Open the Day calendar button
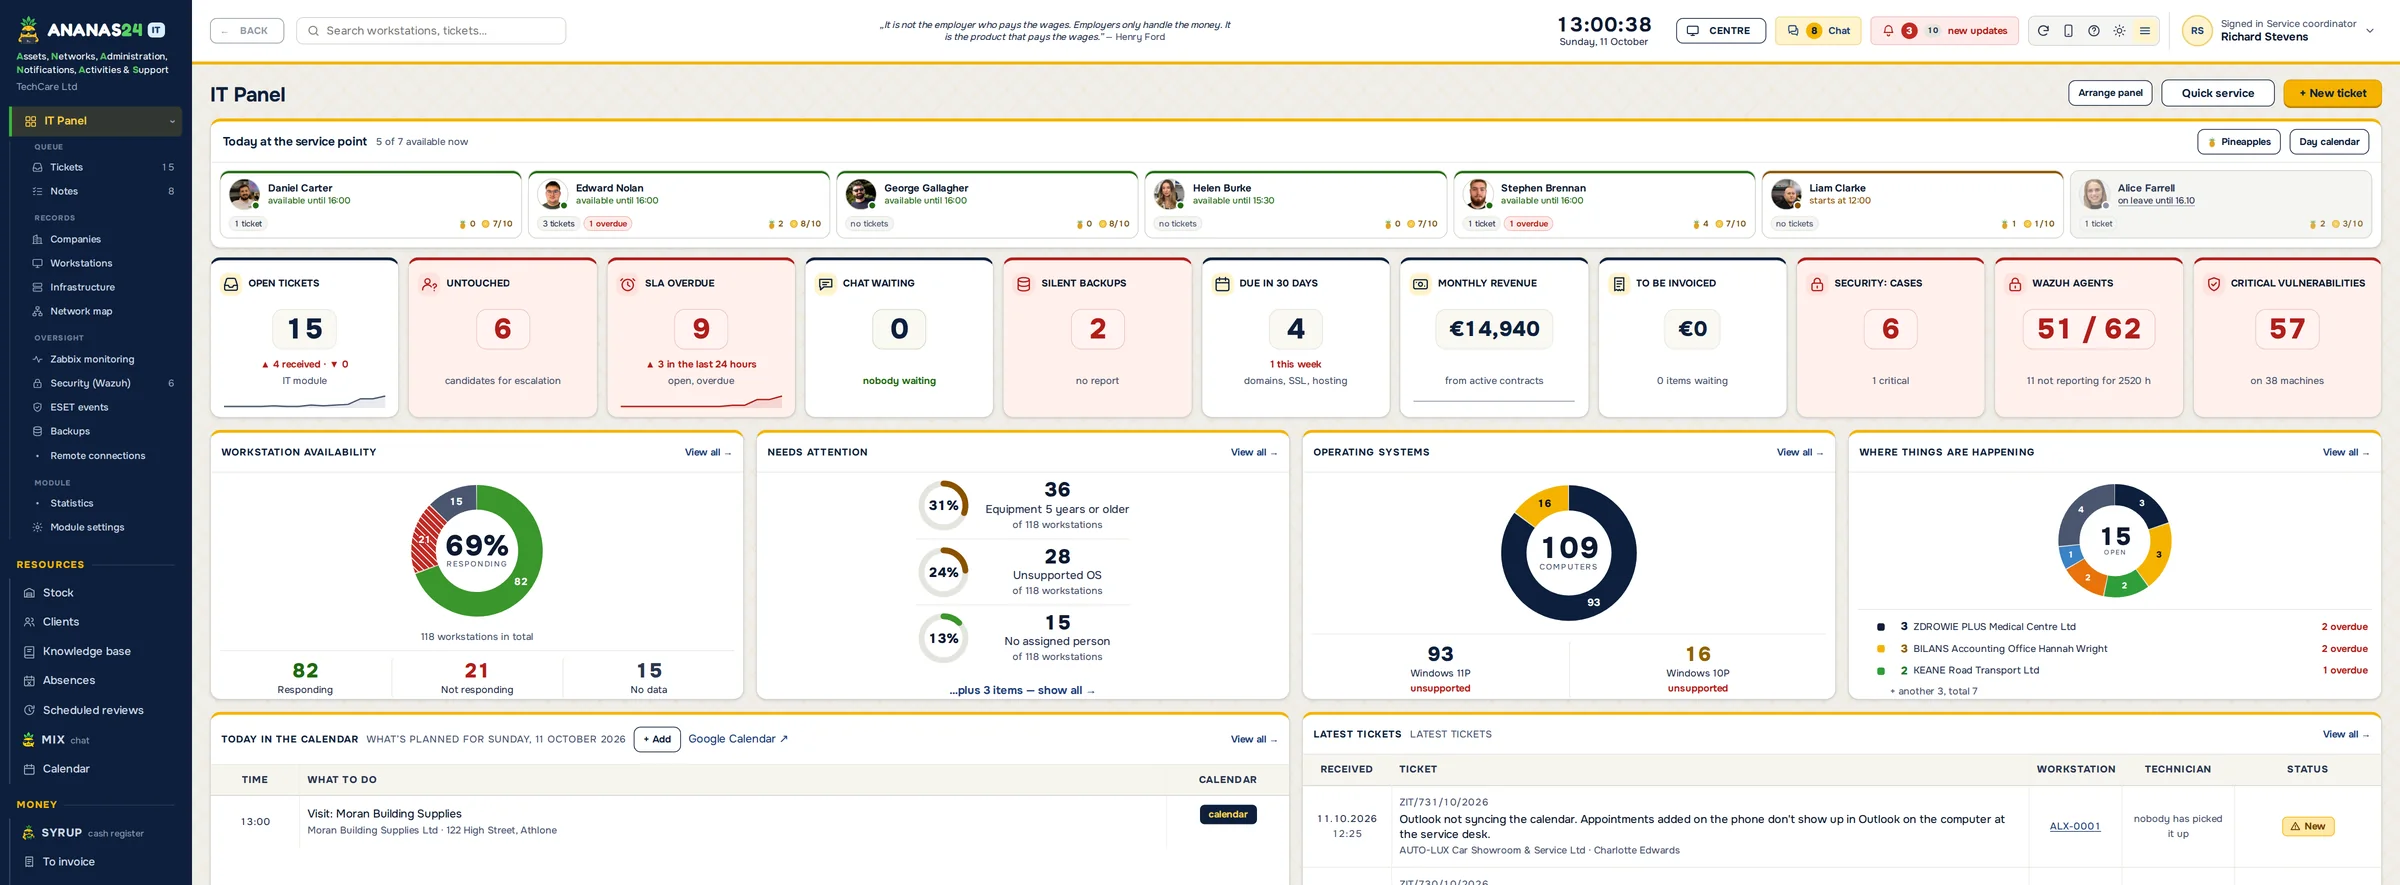 2329,142
